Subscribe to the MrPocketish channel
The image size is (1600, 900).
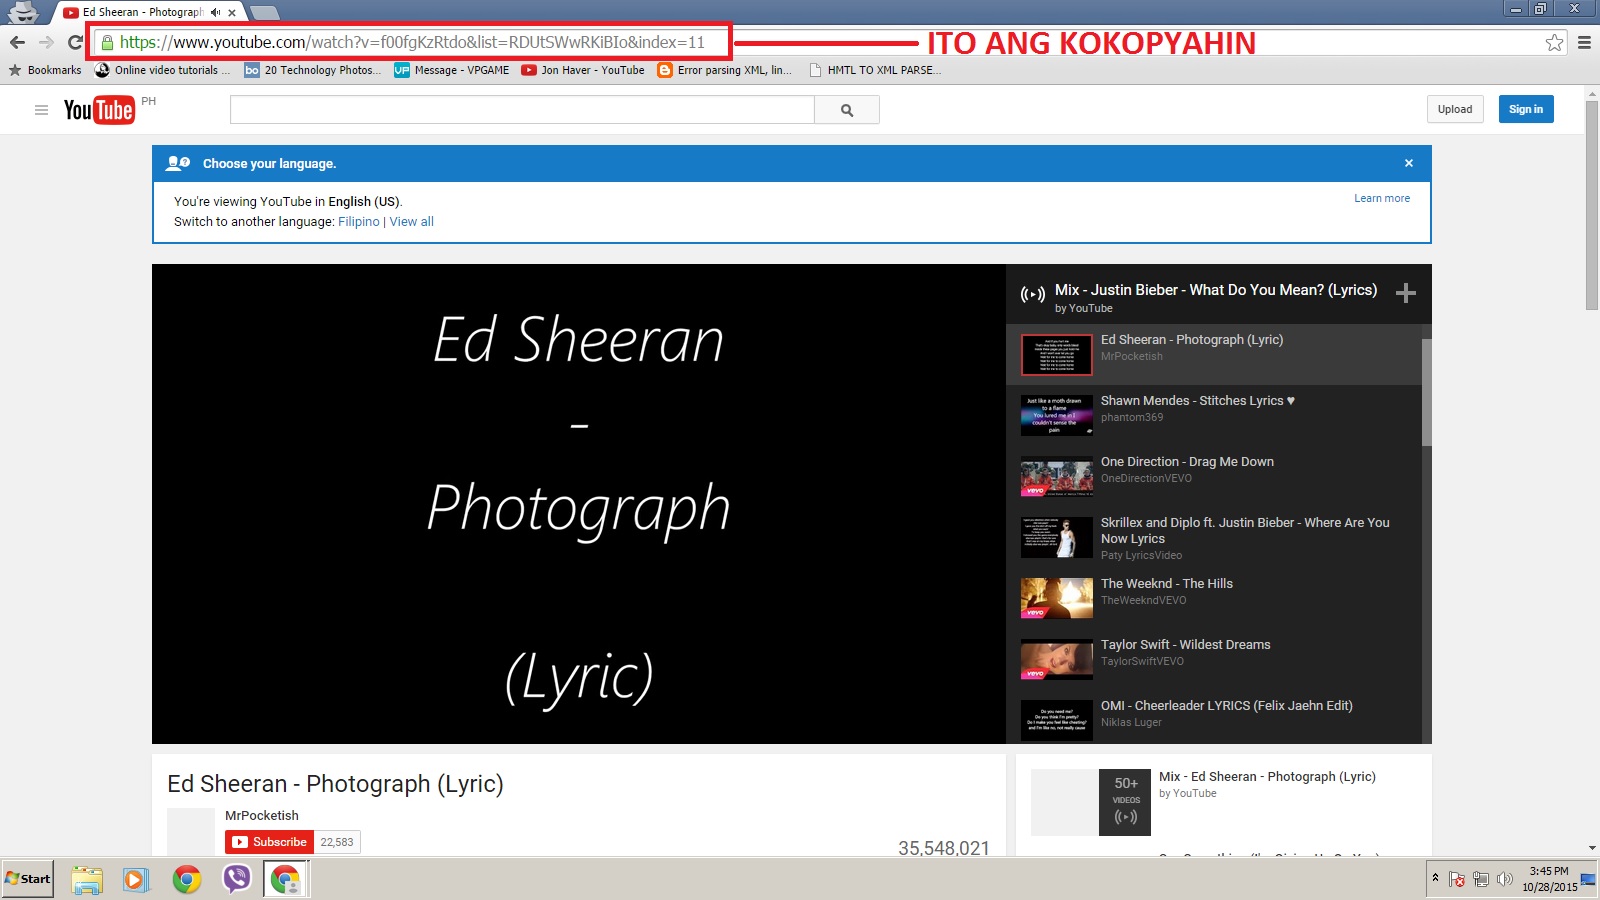(269, 842)
